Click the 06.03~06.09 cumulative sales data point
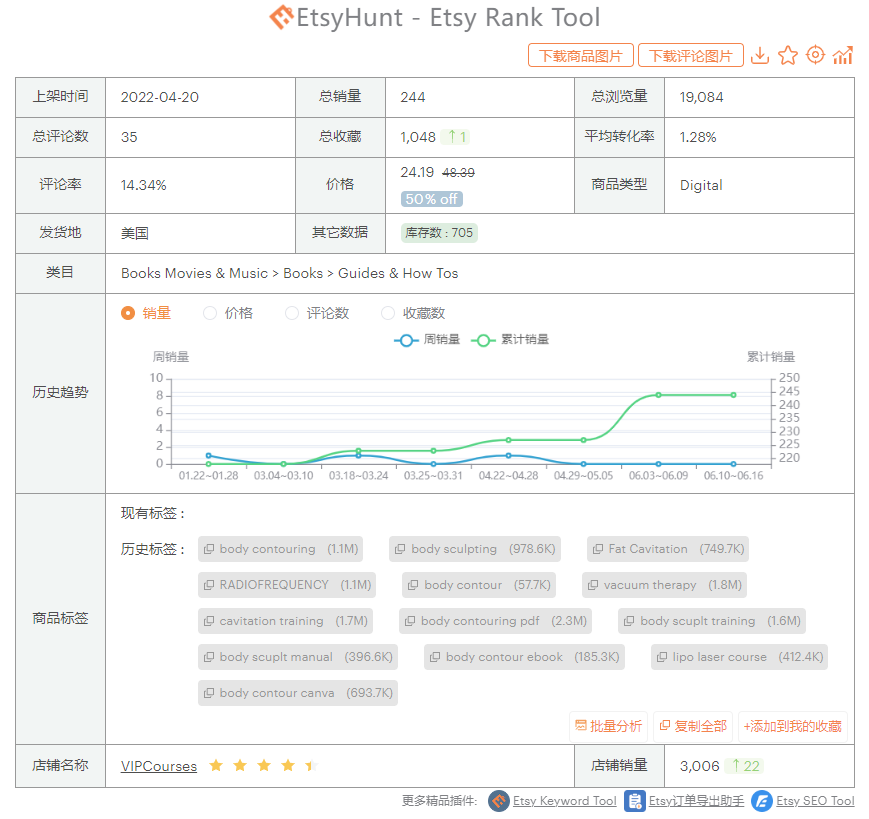 659,395
